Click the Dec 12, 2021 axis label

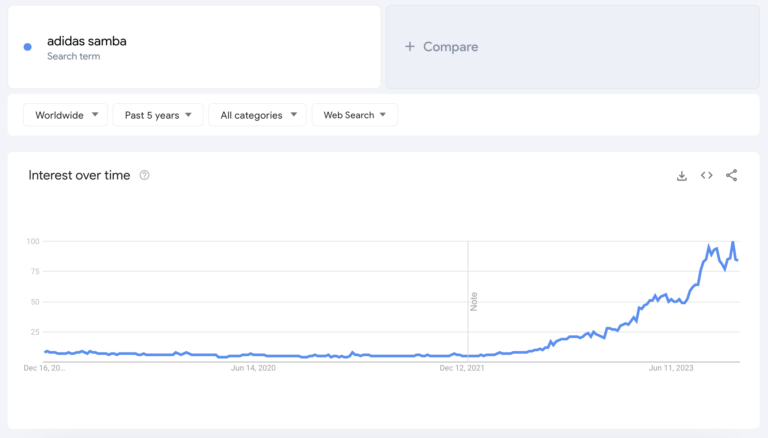pos(462,368)
